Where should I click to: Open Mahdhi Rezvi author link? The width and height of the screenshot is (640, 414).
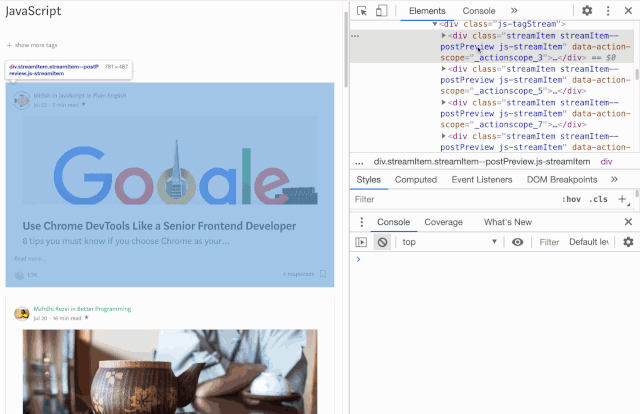[x=51, y=309]
